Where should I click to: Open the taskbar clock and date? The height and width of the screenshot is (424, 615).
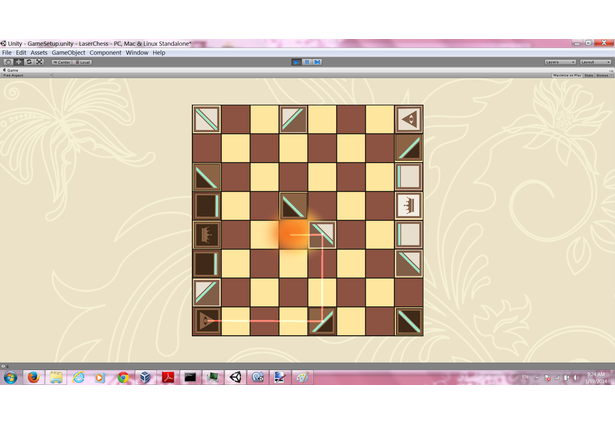(596, 378)
